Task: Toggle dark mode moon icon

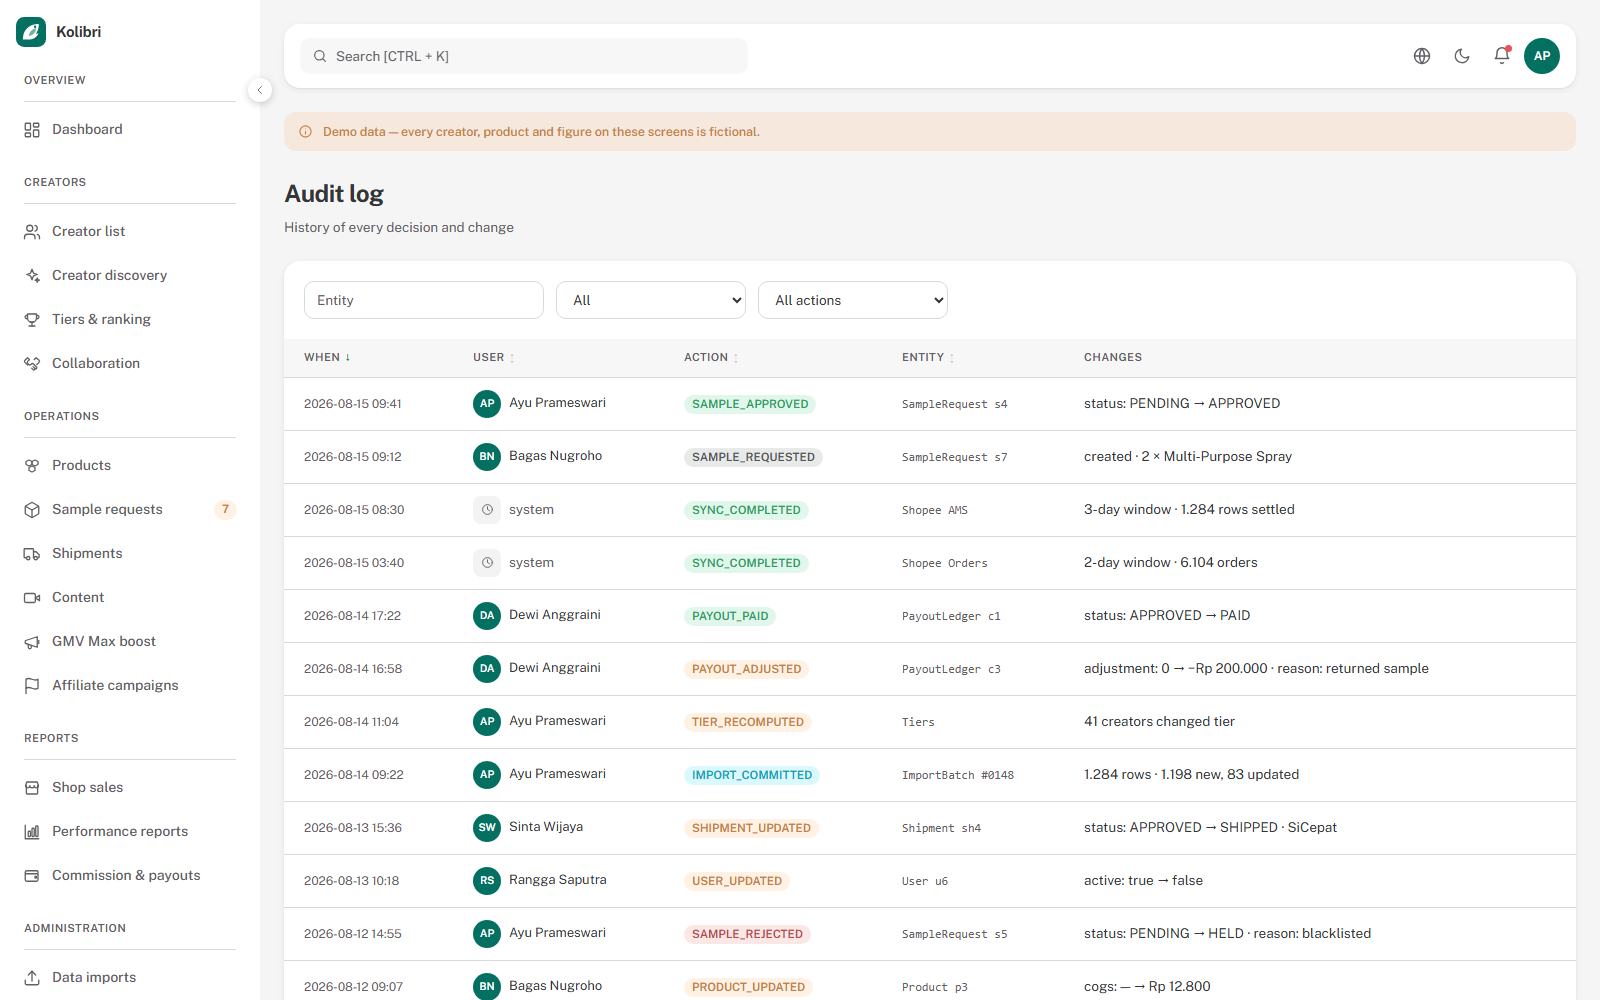Action: pos(1462,56)
